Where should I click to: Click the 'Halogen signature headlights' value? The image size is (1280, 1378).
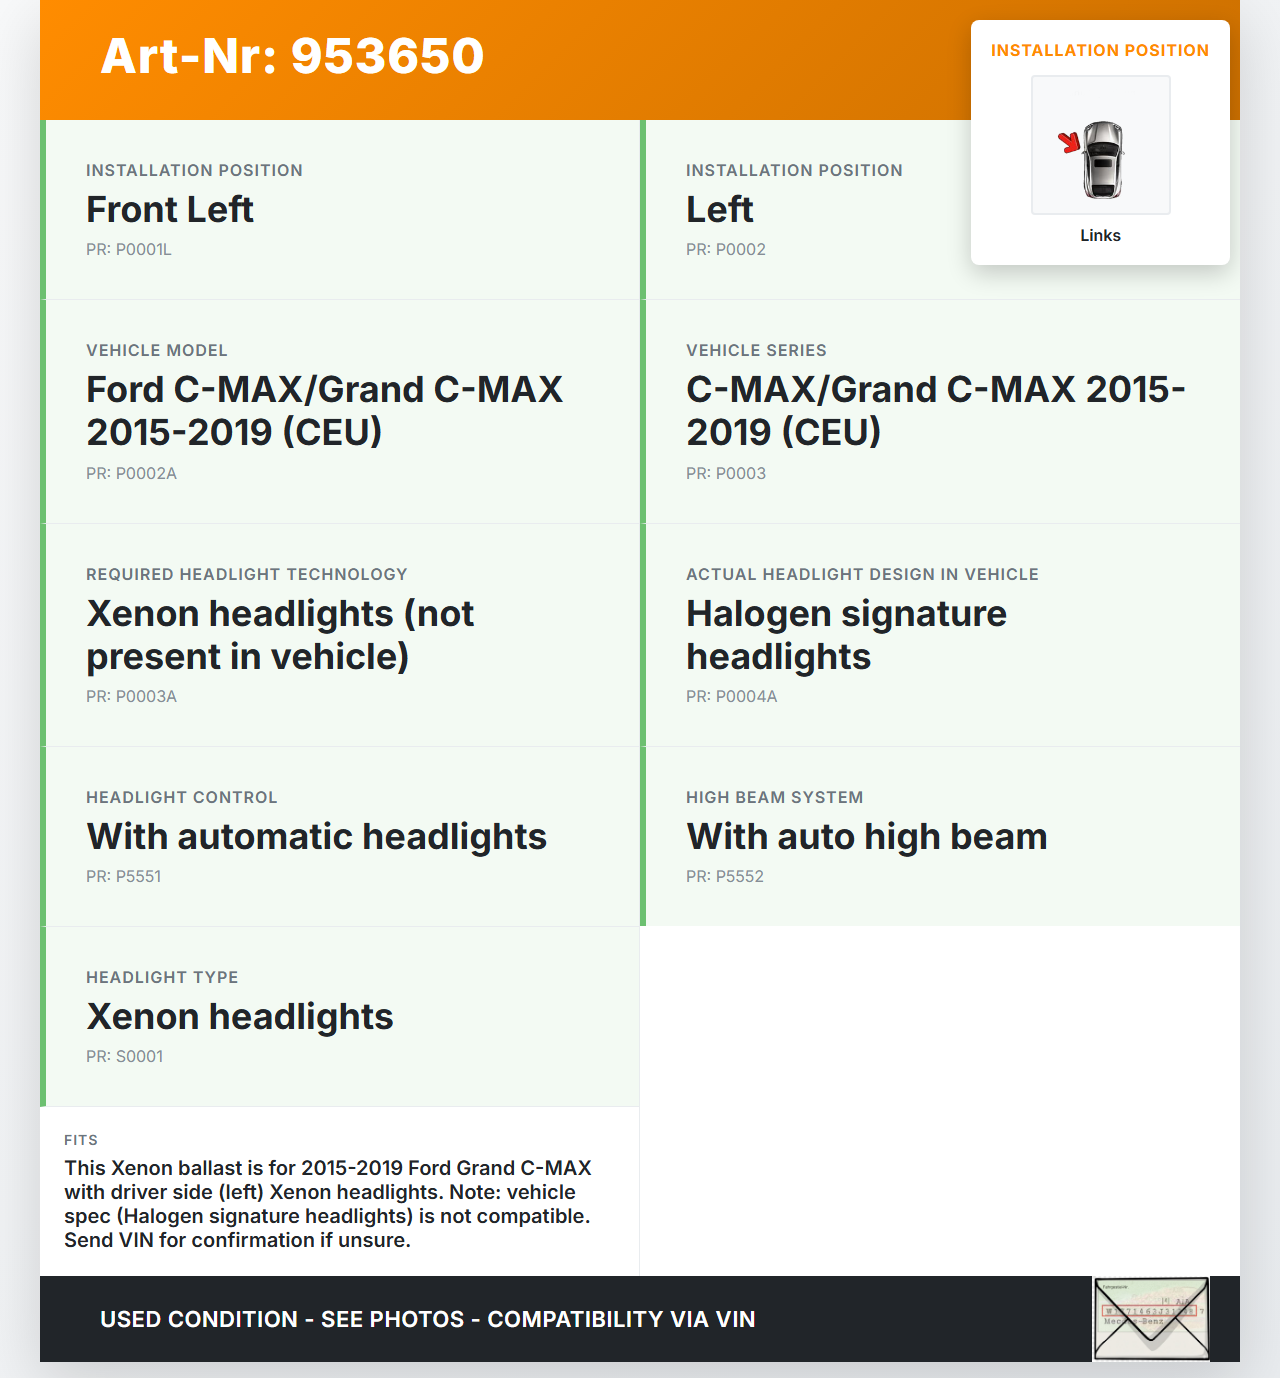[846, 635]
